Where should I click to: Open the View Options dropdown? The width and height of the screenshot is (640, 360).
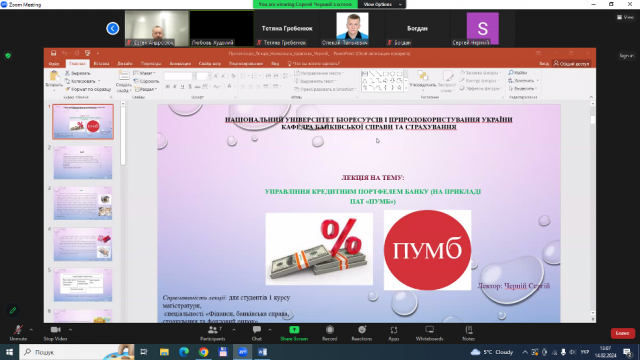point(382,4)
